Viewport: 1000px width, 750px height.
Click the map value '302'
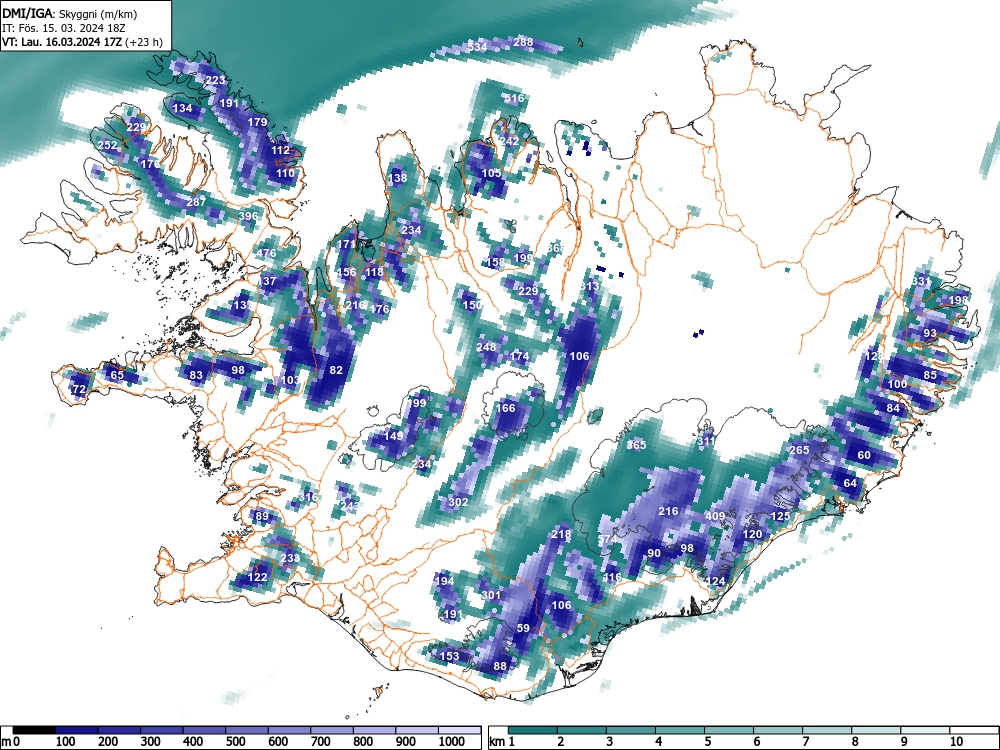[x=458, y=502]
